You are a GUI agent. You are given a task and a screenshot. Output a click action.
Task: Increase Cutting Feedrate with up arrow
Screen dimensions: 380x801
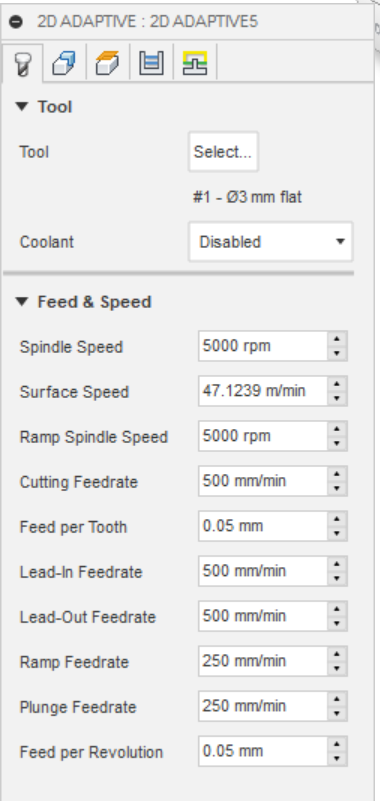pyautogui.click(x=337, y=474)
